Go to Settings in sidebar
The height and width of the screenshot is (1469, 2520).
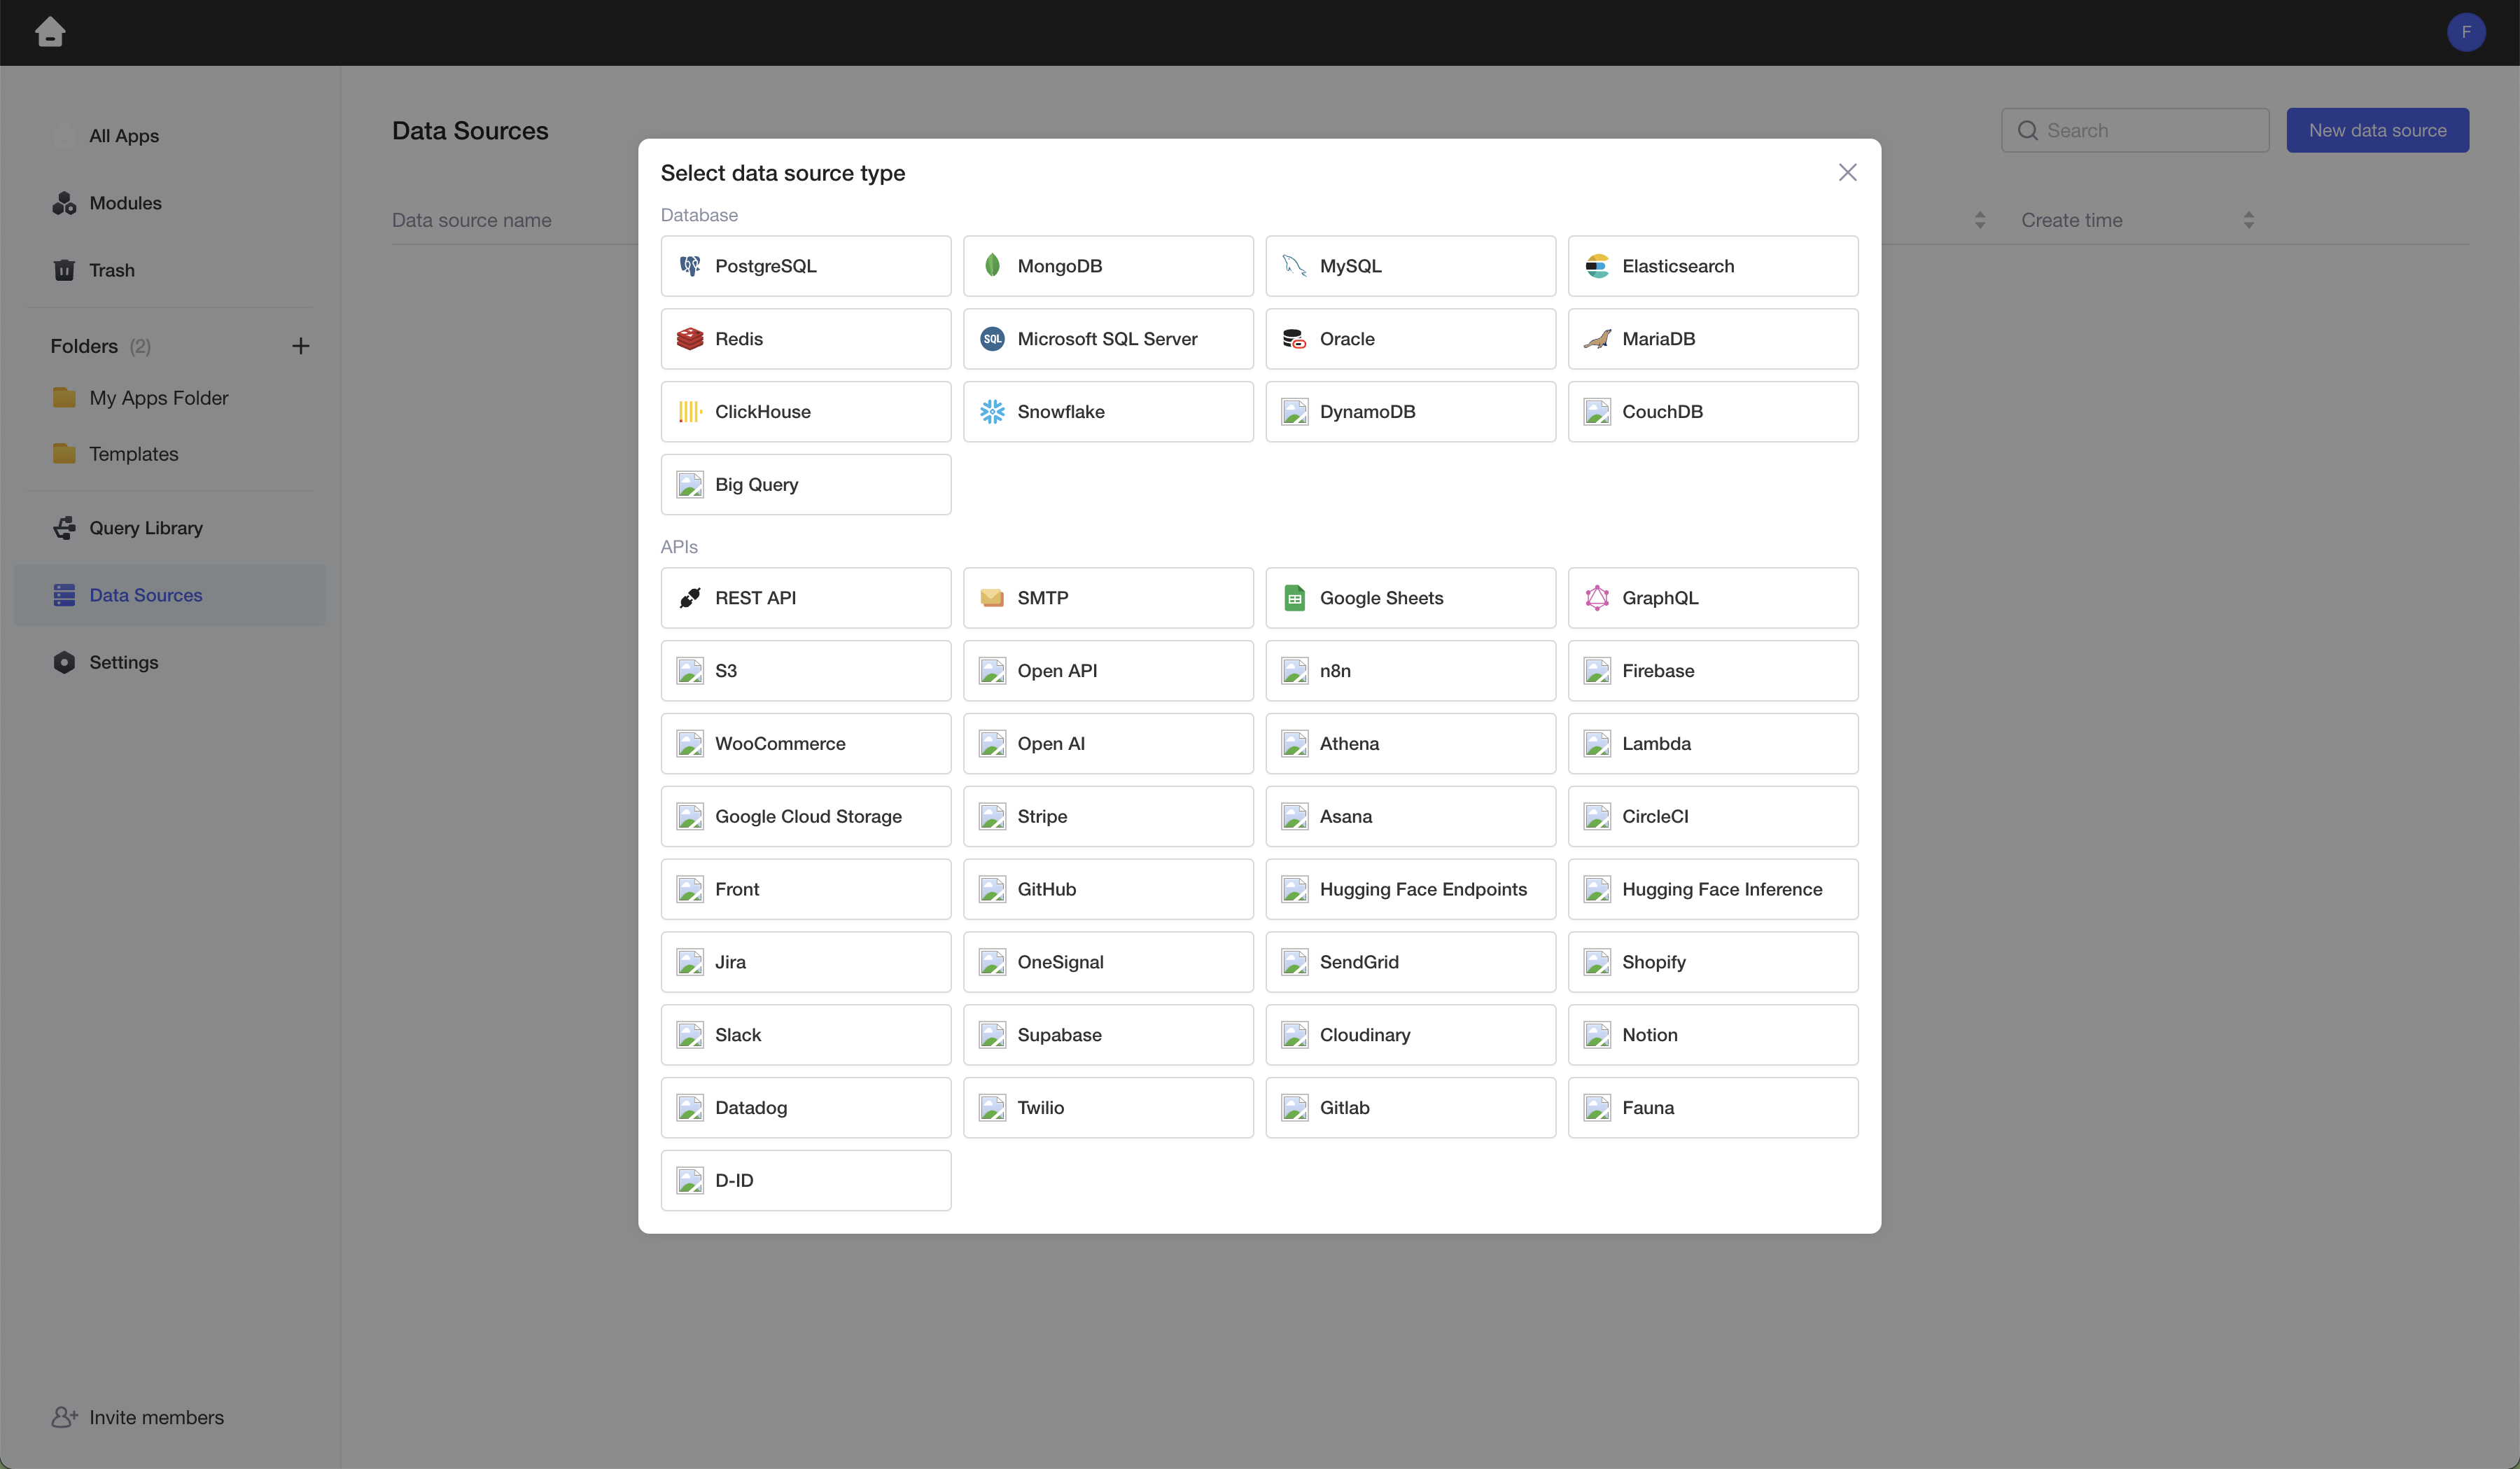[x=123, y=662]
